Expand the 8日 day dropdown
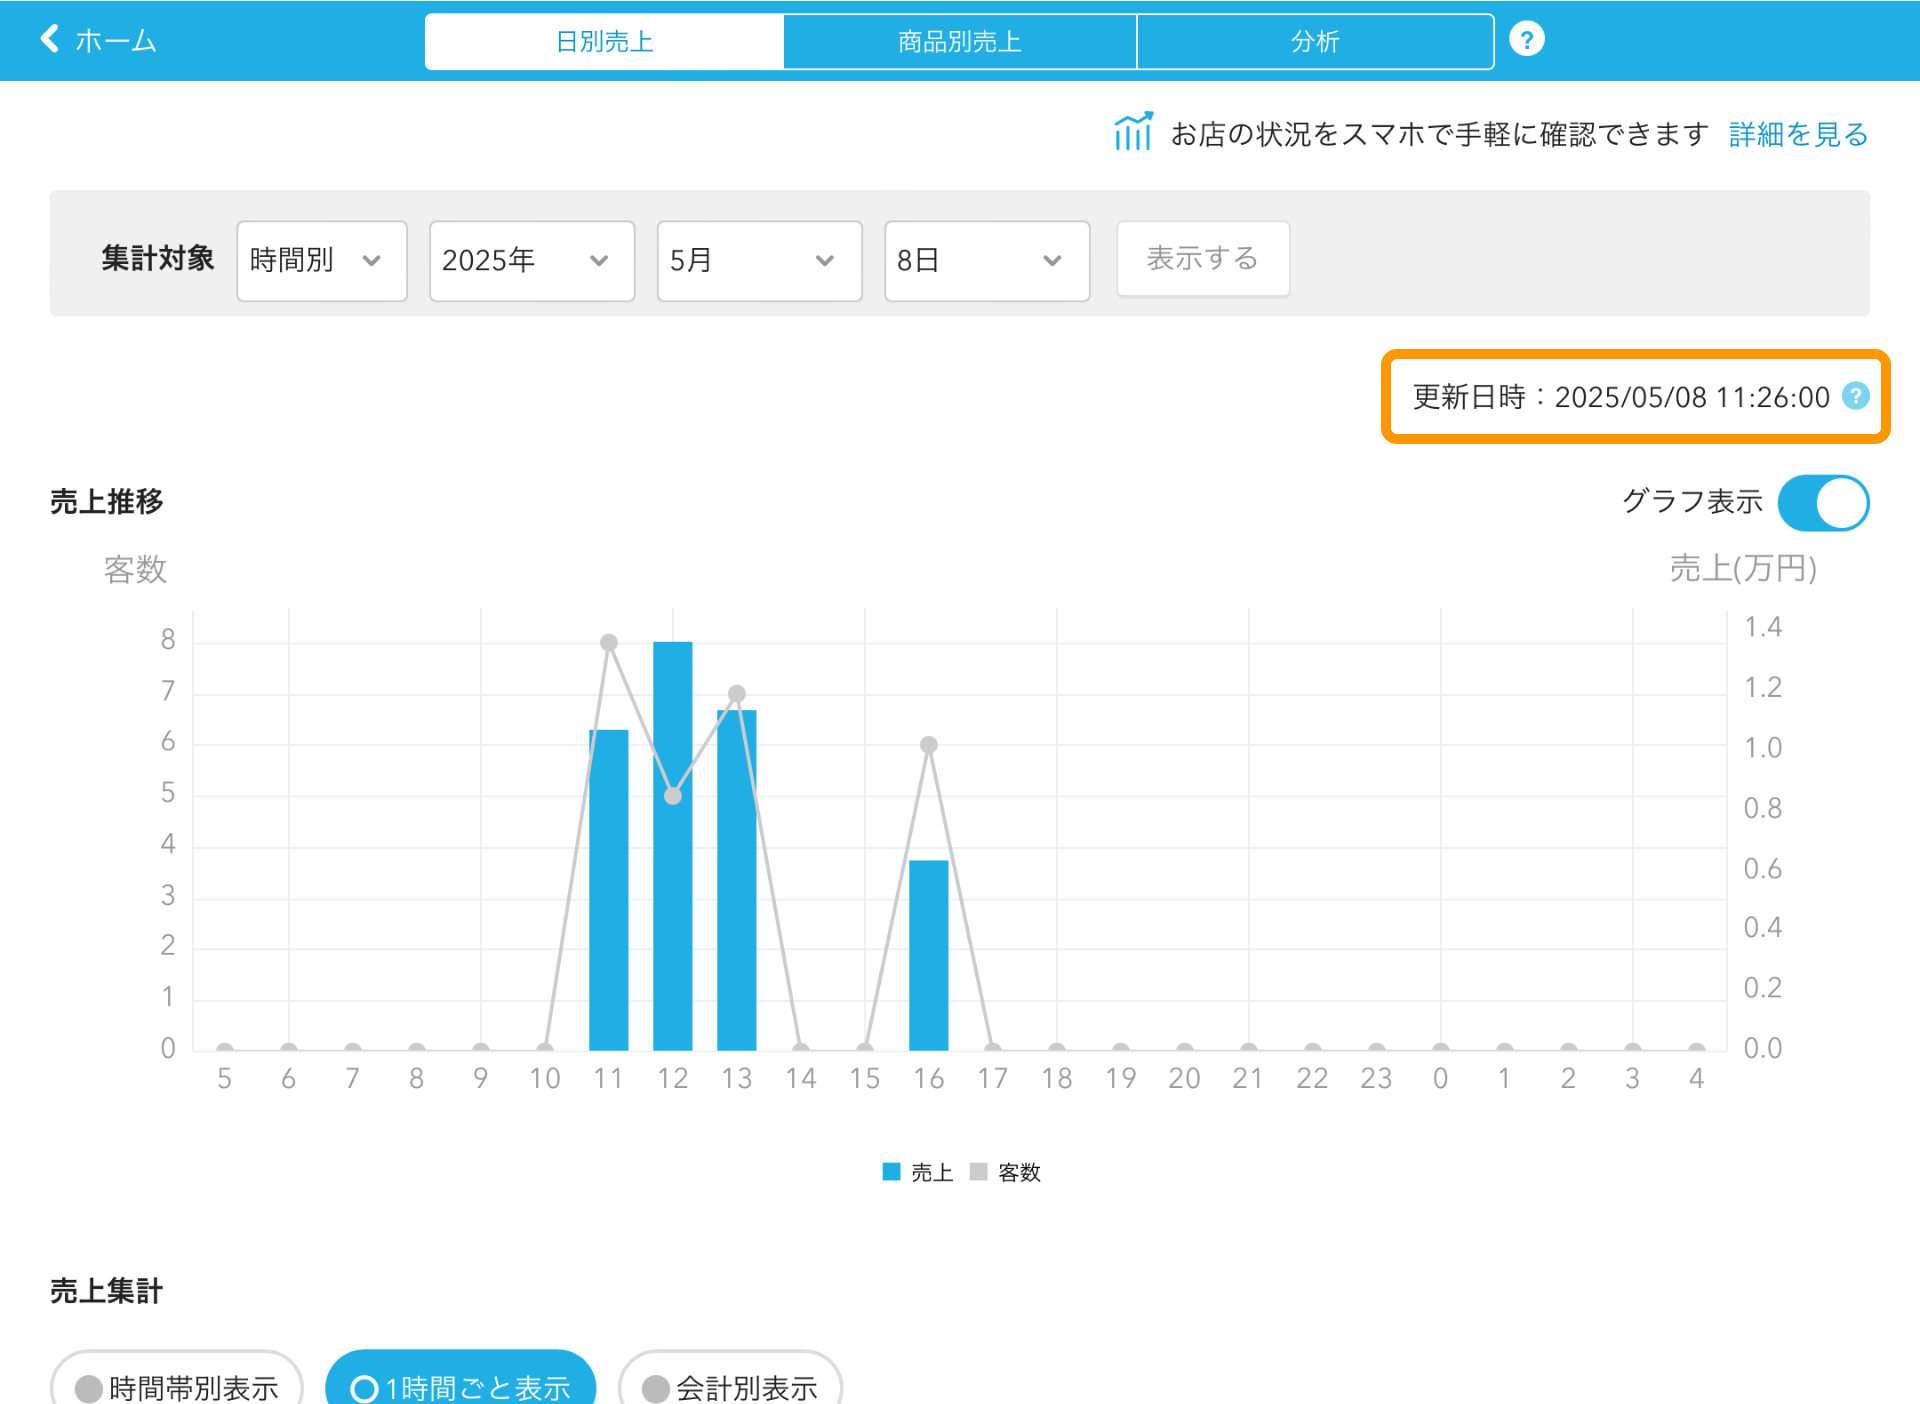1920x1404 pixels. click(987, 261)
